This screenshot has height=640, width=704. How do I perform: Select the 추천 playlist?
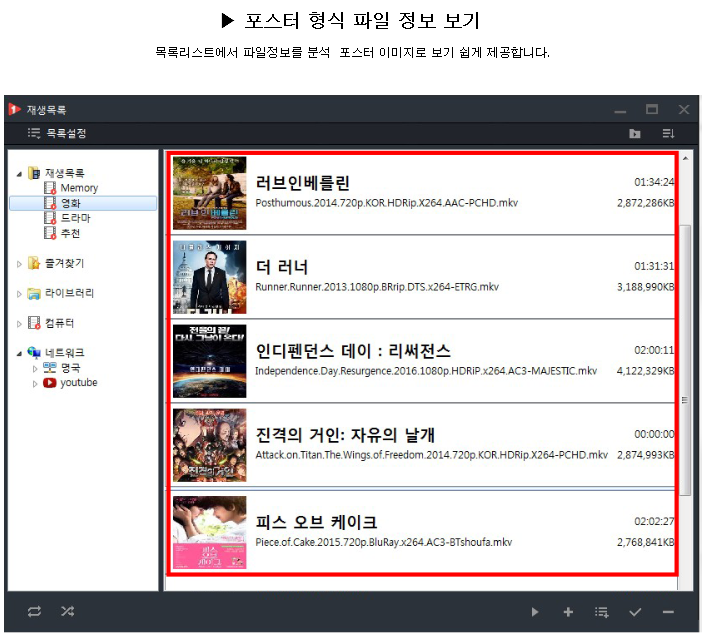point(70,233)
